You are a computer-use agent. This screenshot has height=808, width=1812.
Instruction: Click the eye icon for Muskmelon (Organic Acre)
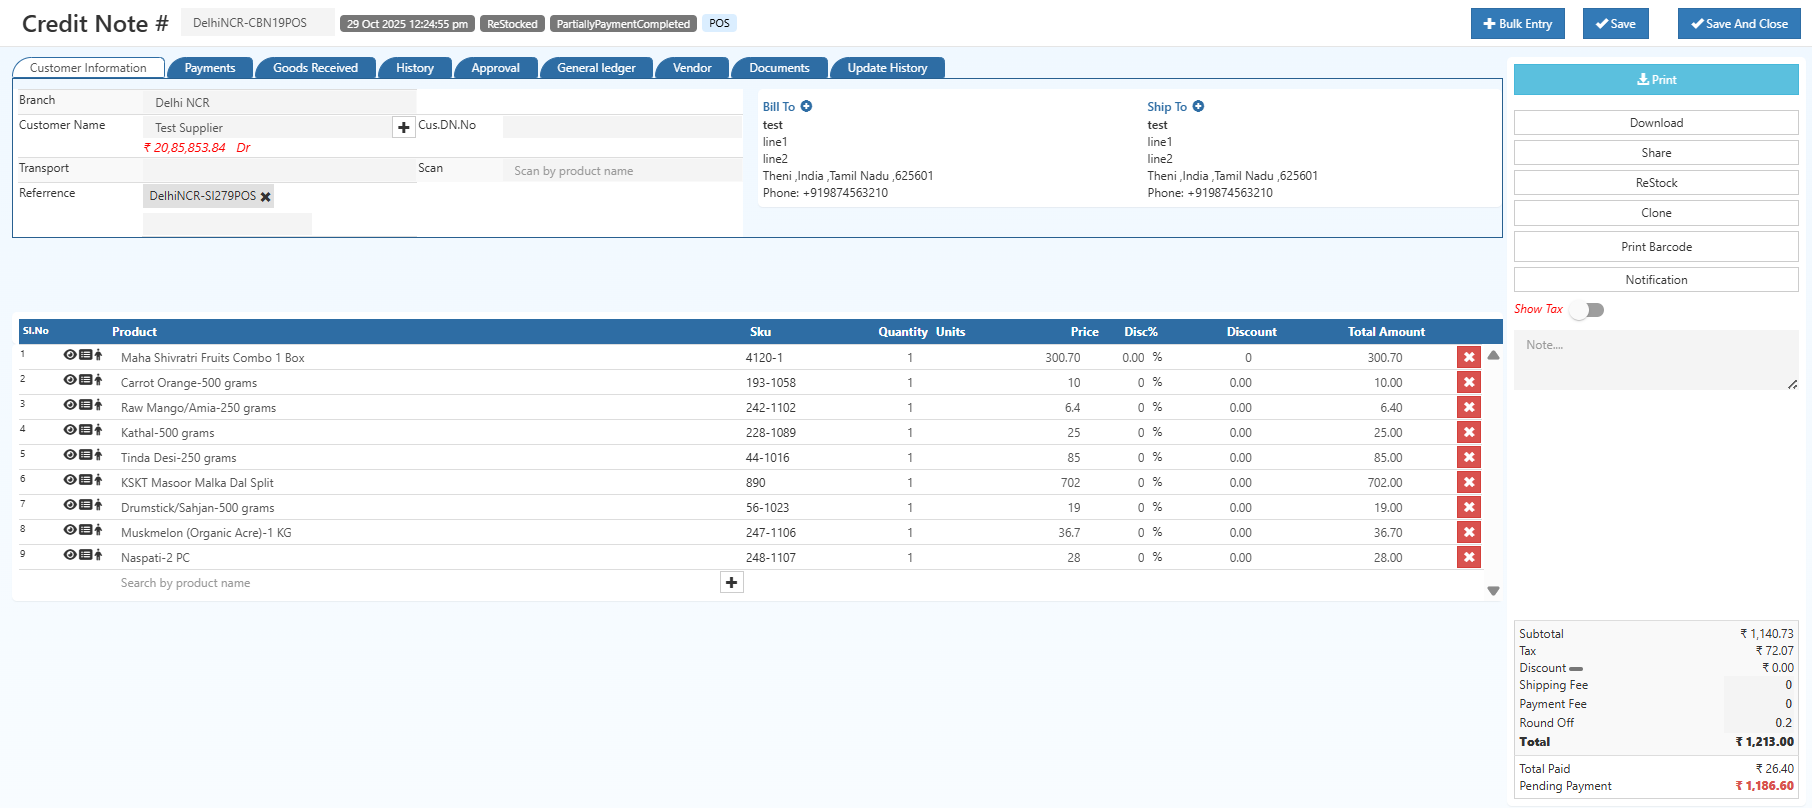[70, 530]
